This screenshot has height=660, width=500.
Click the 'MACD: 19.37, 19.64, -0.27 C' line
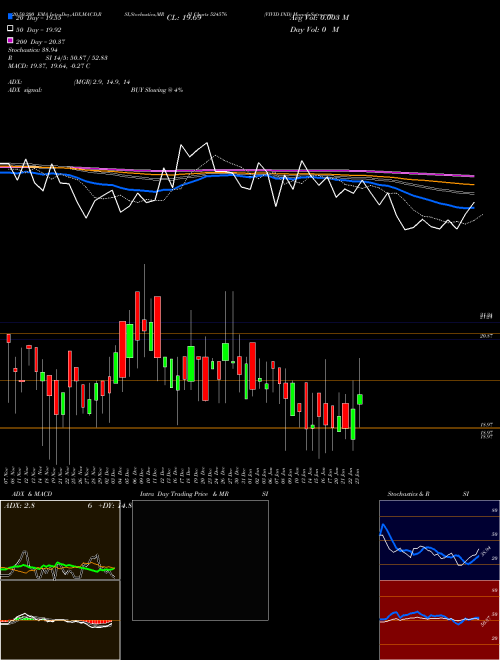(x=49, y=66)
